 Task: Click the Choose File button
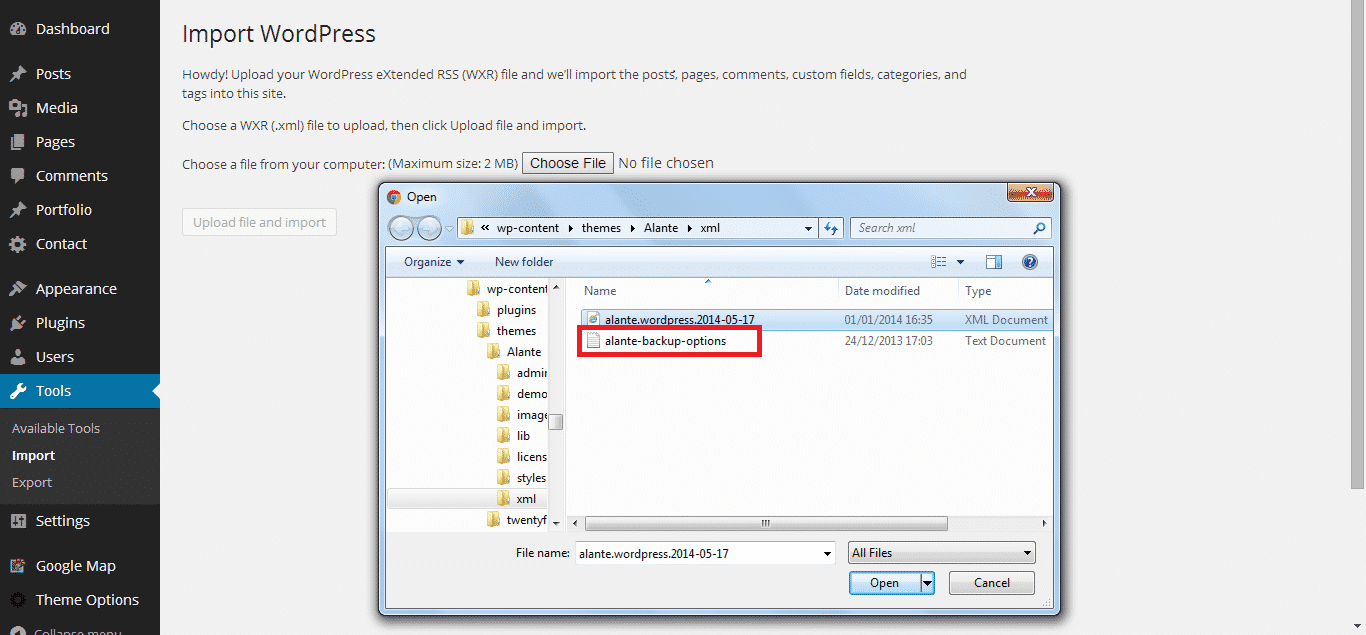pos(568,163)
